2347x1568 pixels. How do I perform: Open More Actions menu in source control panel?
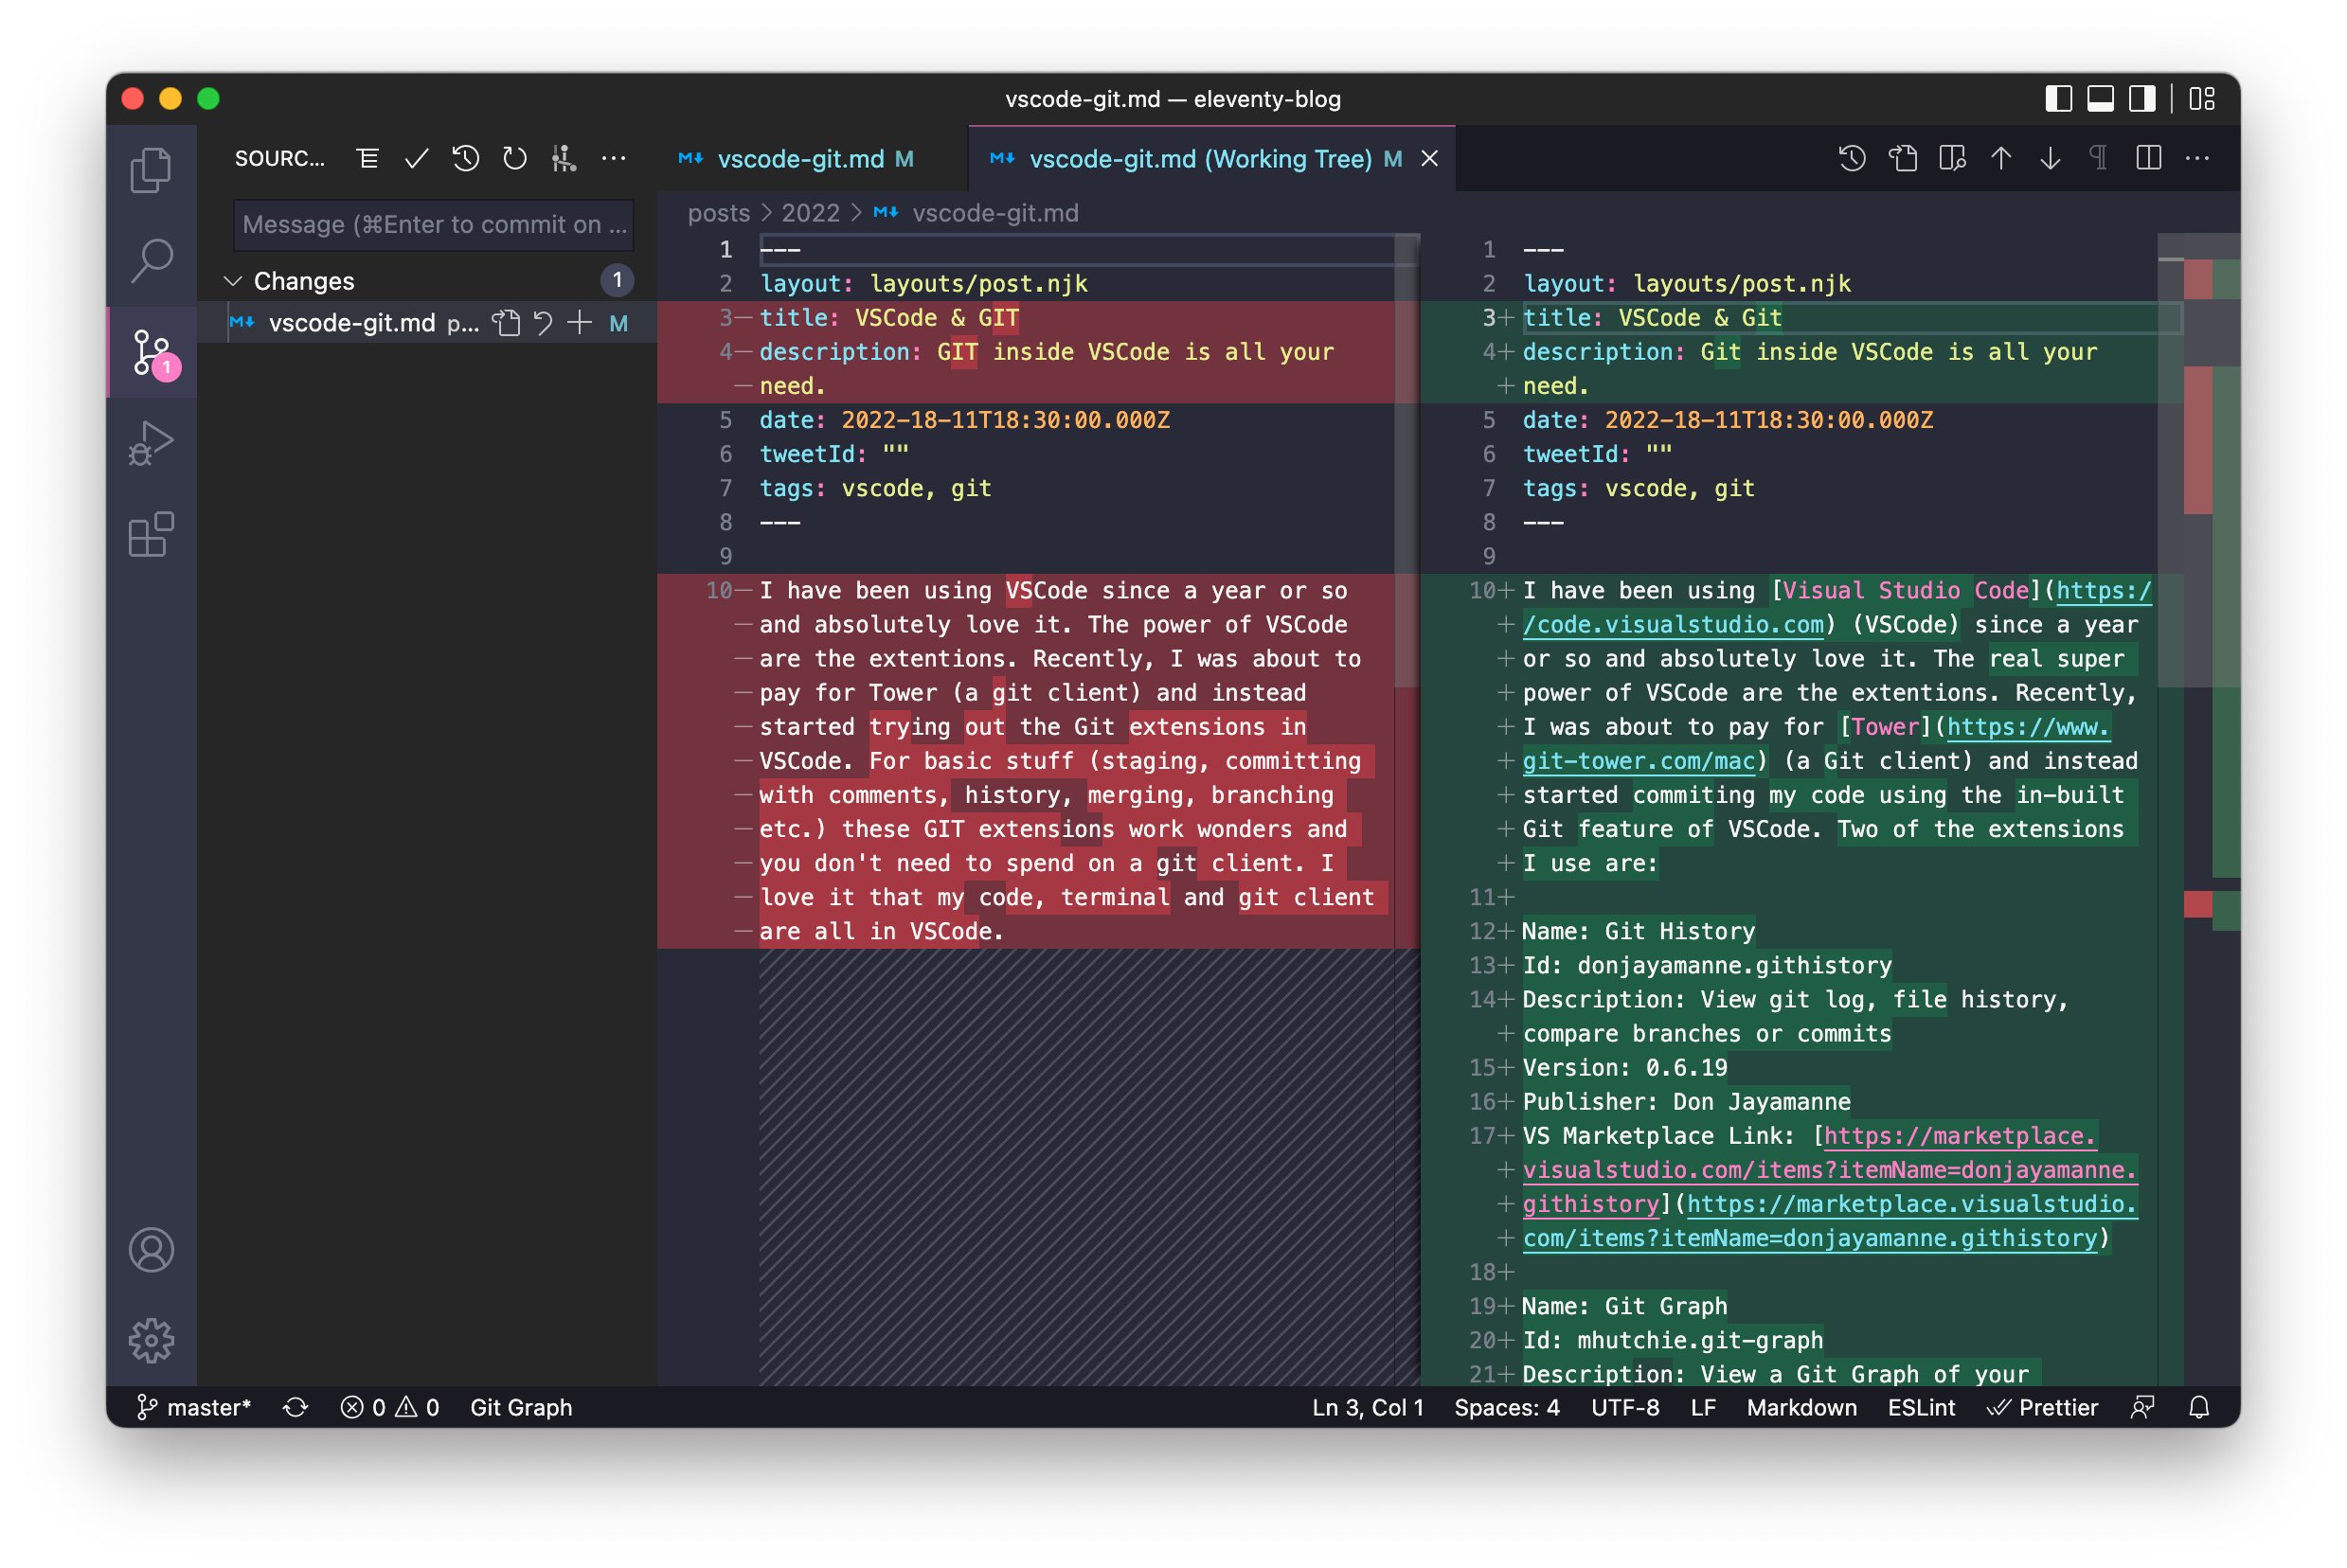pos(613,158)
